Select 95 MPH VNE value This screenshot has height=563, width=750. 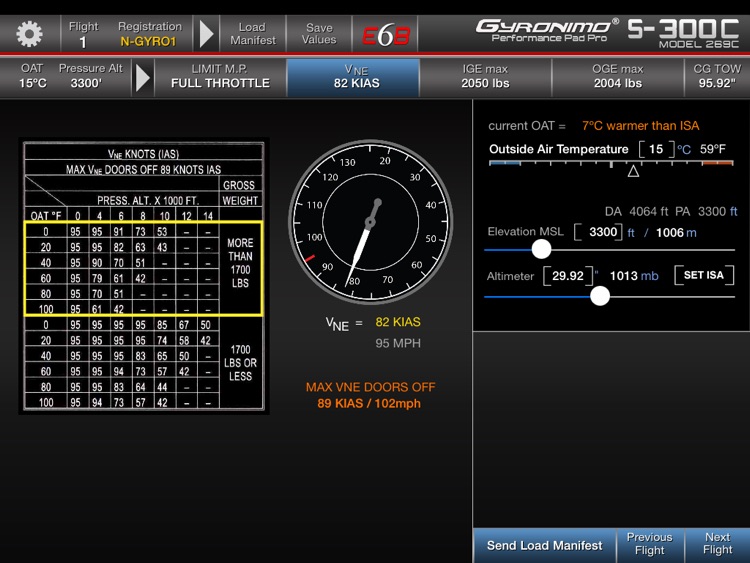pyautogui.click(x=398, y=343)
